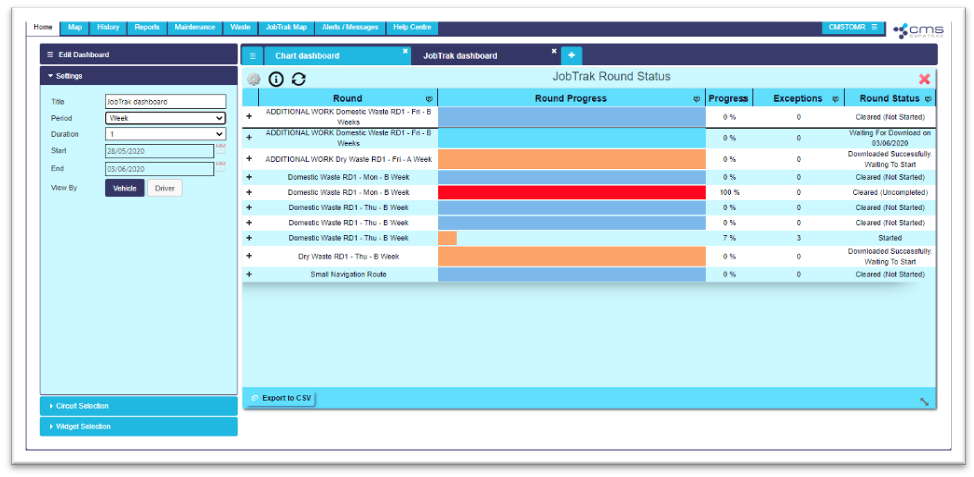Open the Round column filter icon

[x=429, y=99]
